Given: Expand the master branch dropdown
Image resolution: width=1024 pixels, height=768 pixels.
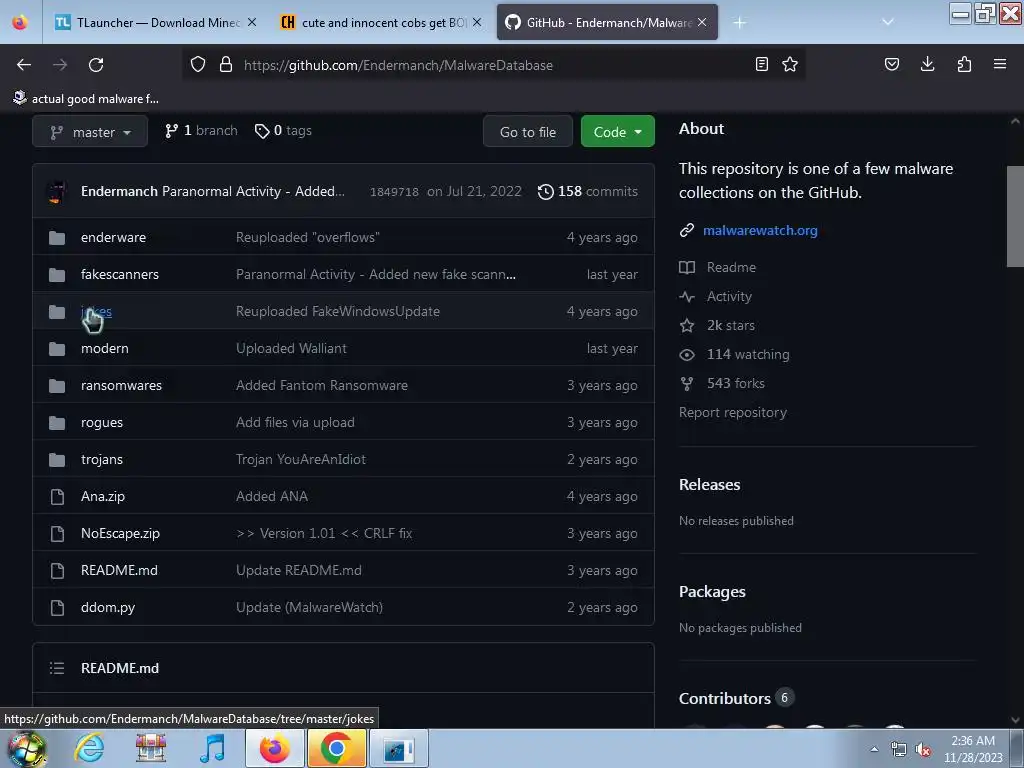Looking at the screenshot, I should 90,132.
